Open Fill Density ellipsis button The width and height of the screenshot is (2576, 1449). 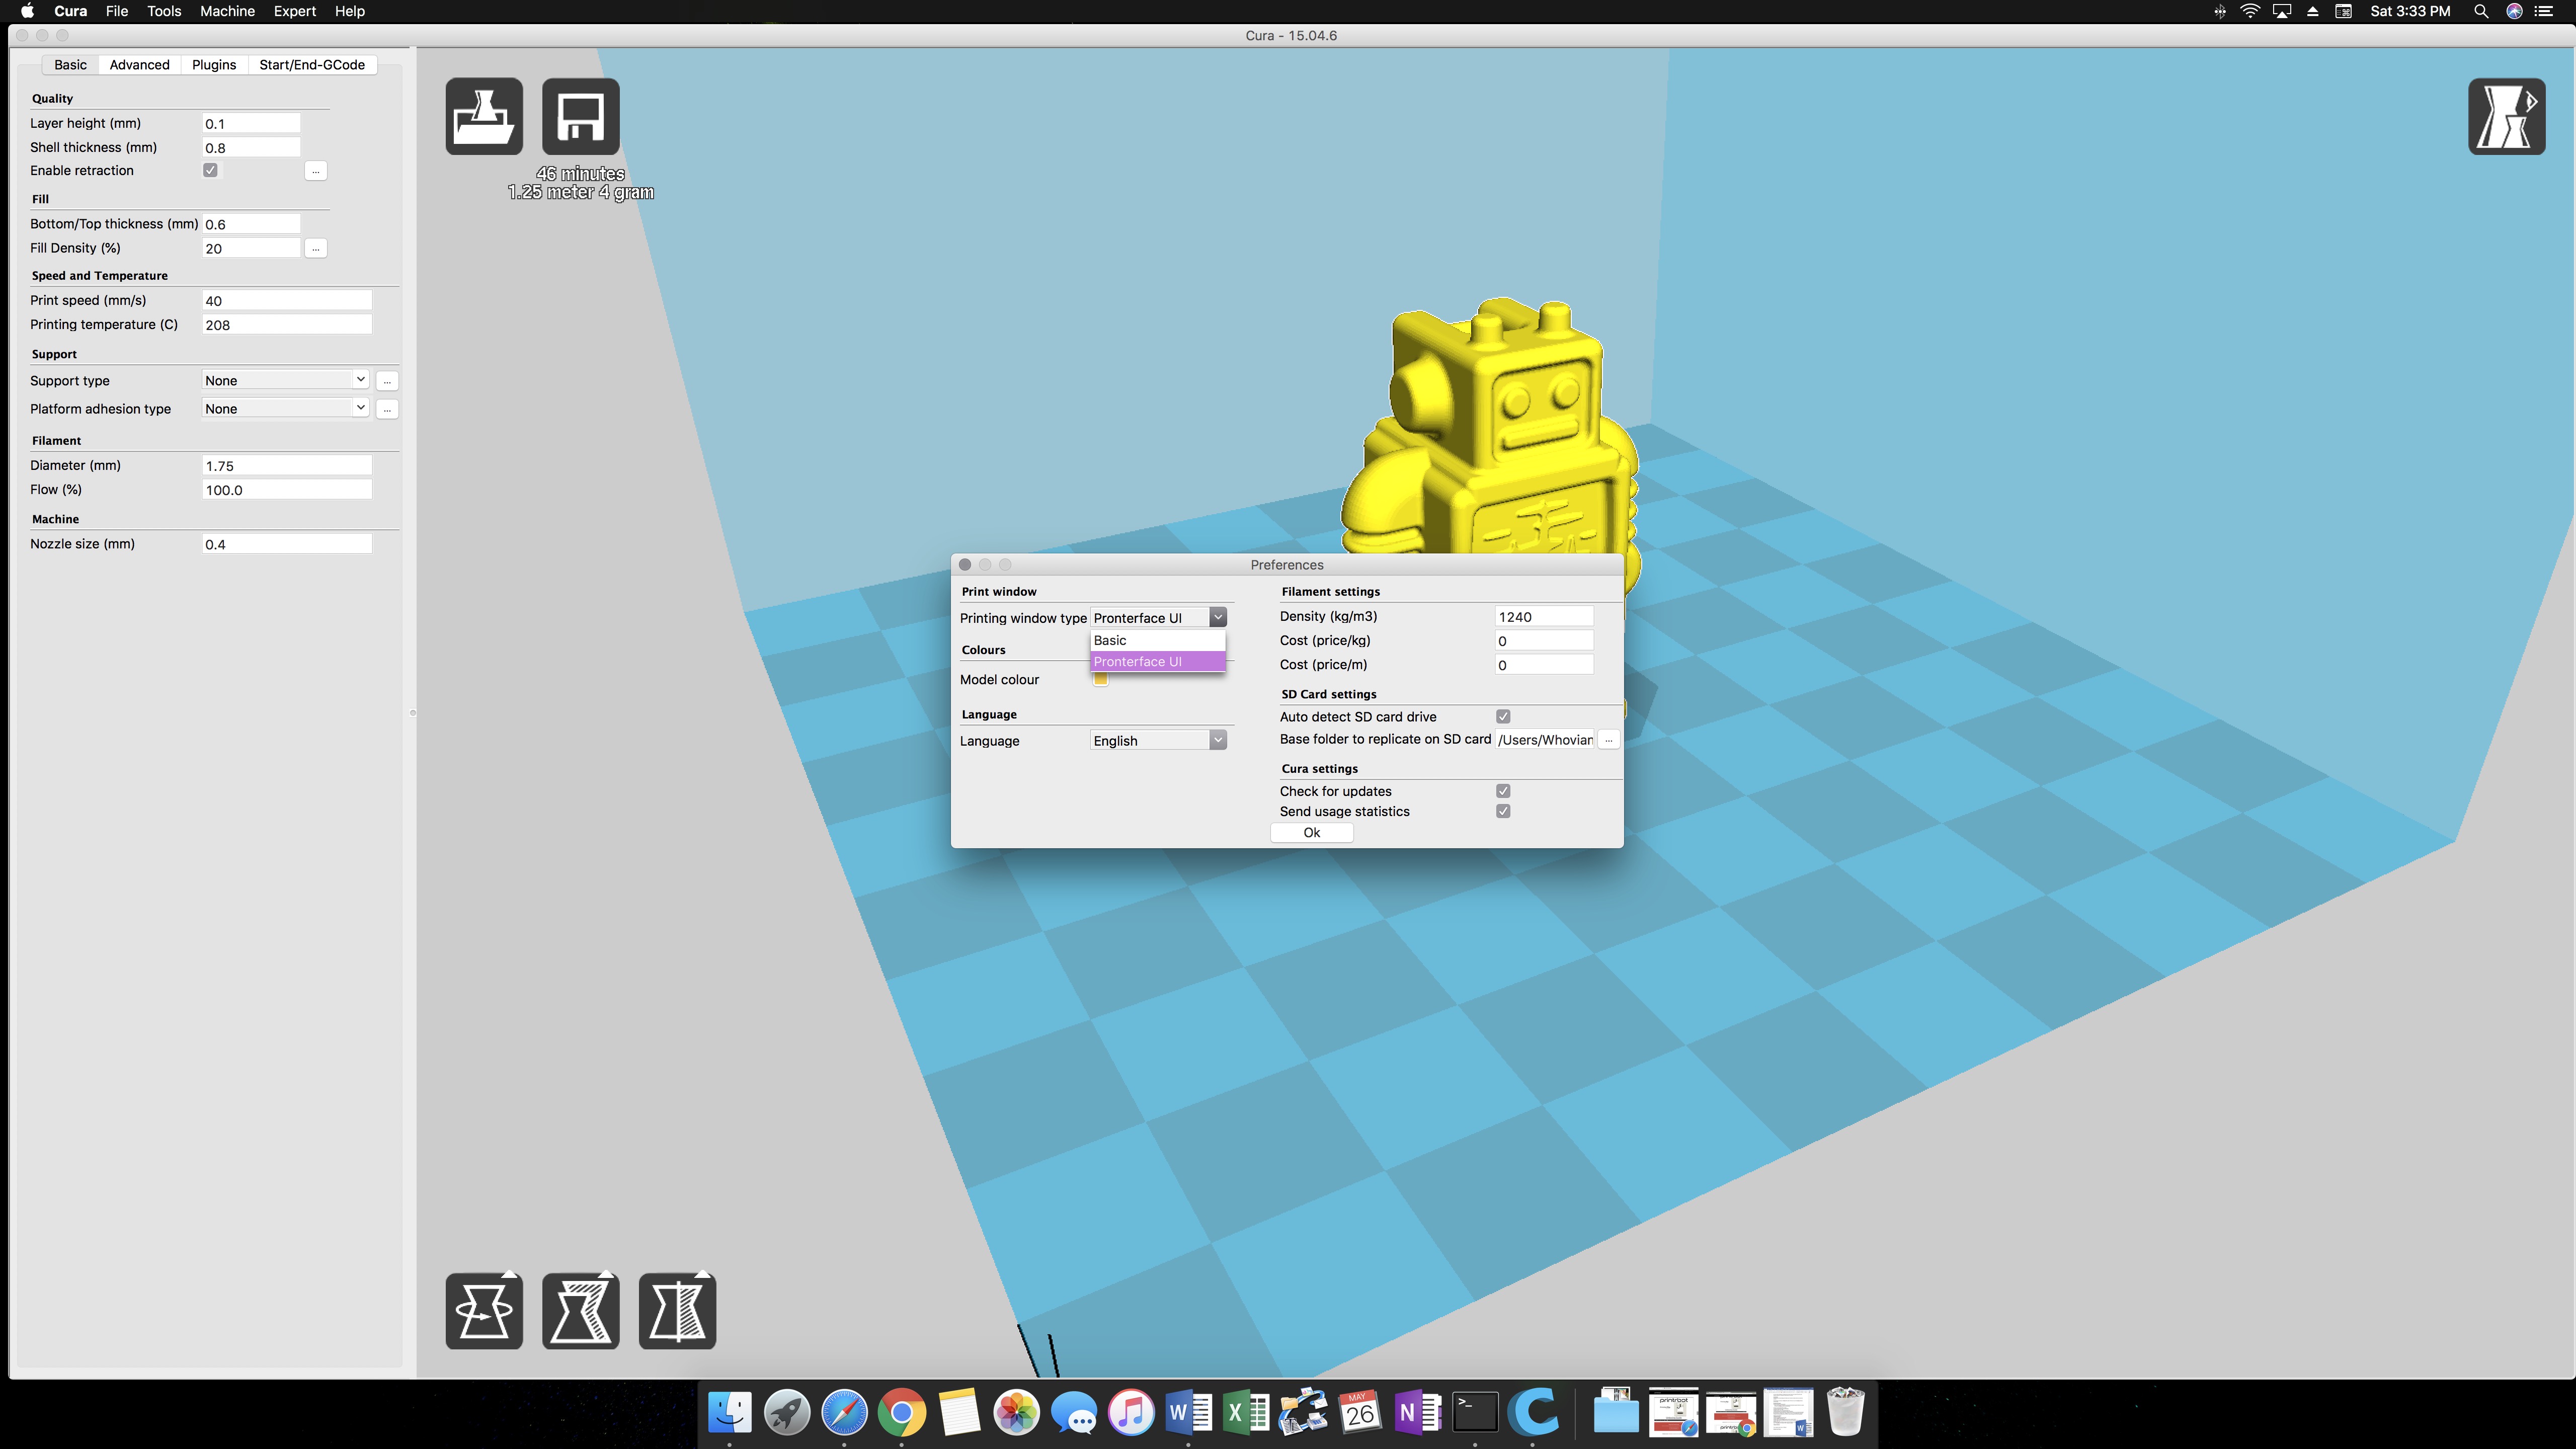[x=315, y=248]
